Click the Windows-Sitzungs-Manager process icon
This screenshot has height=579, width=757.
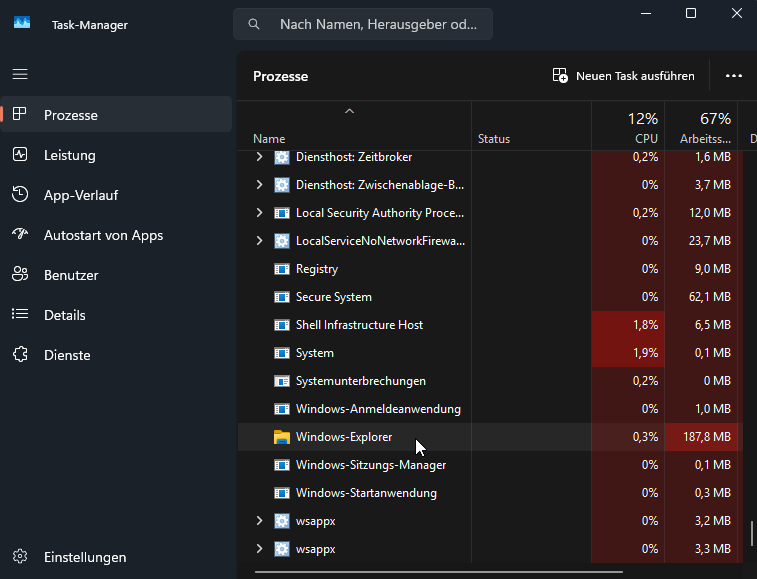click(x=281, y=465)
